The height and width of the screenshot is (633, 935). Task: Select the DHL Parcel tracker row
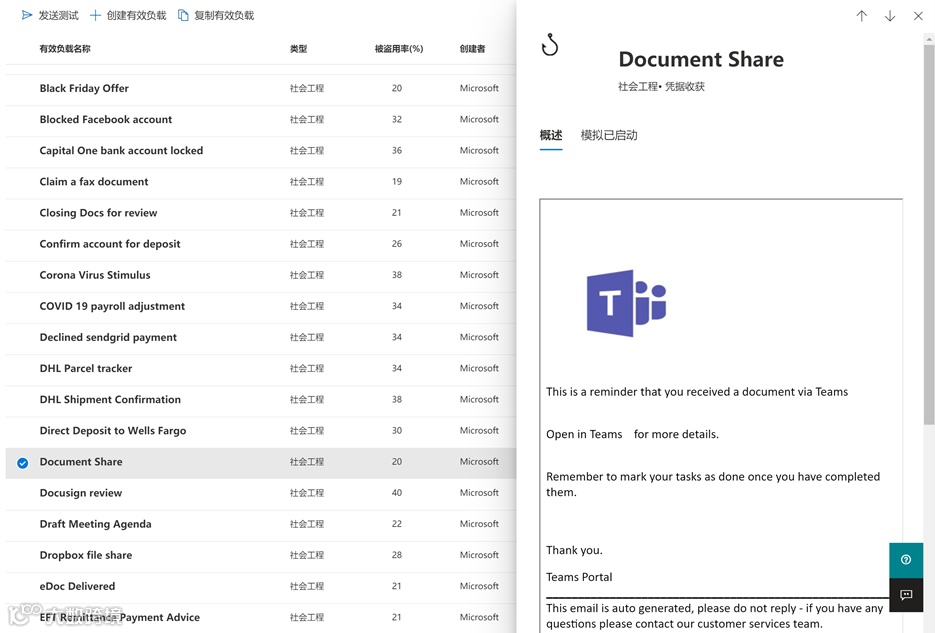point(86,368)
